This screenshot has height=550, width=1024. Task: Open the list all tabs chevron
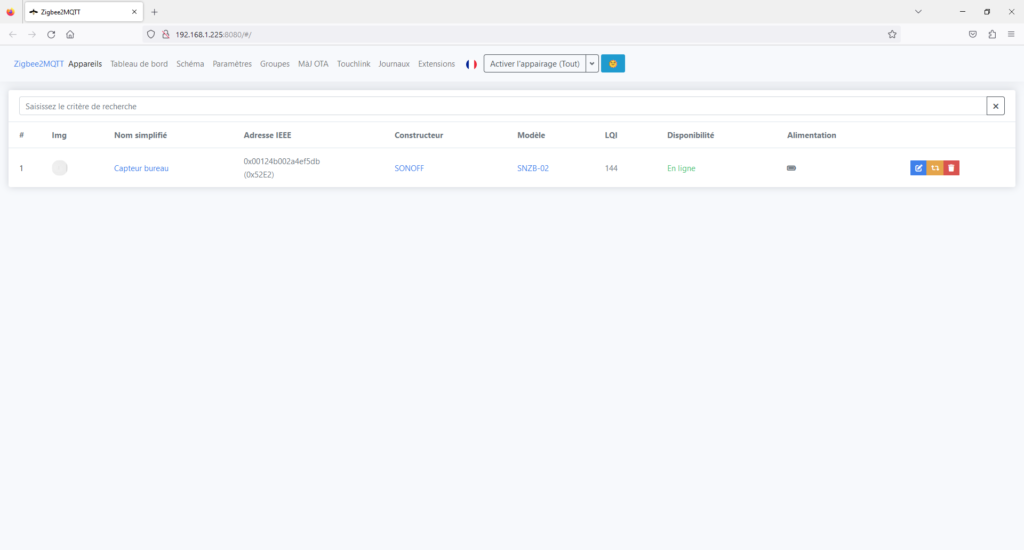918,11
